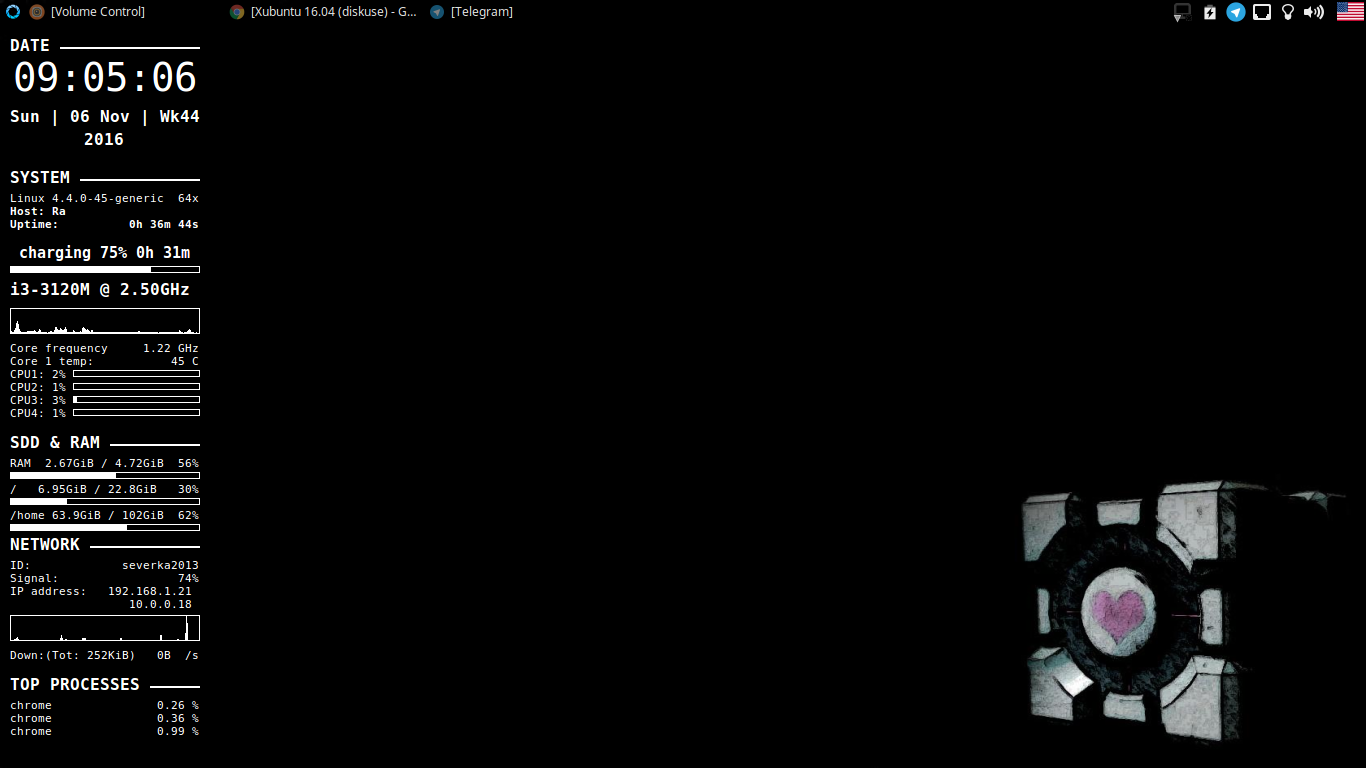Screen dimensions: 1366x768
Task: Click the display monitor tray icon
Action: 1182,12
